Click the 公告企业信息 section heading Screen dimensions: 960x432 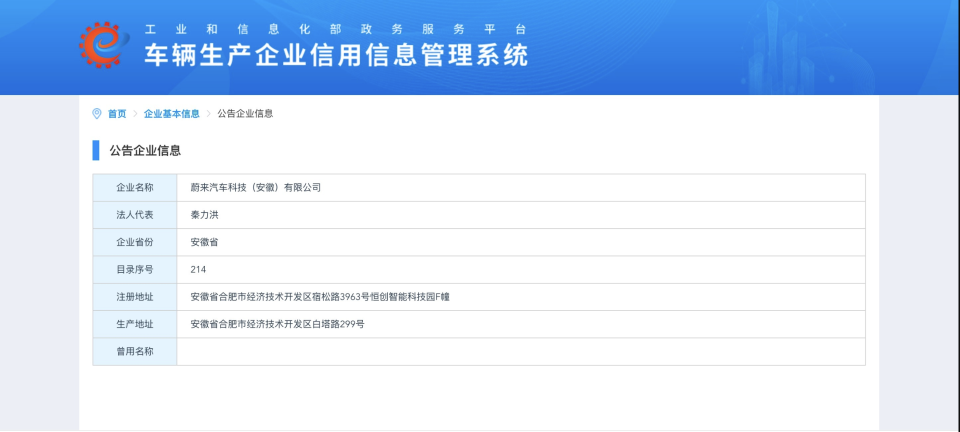click(x=145, y=151)
